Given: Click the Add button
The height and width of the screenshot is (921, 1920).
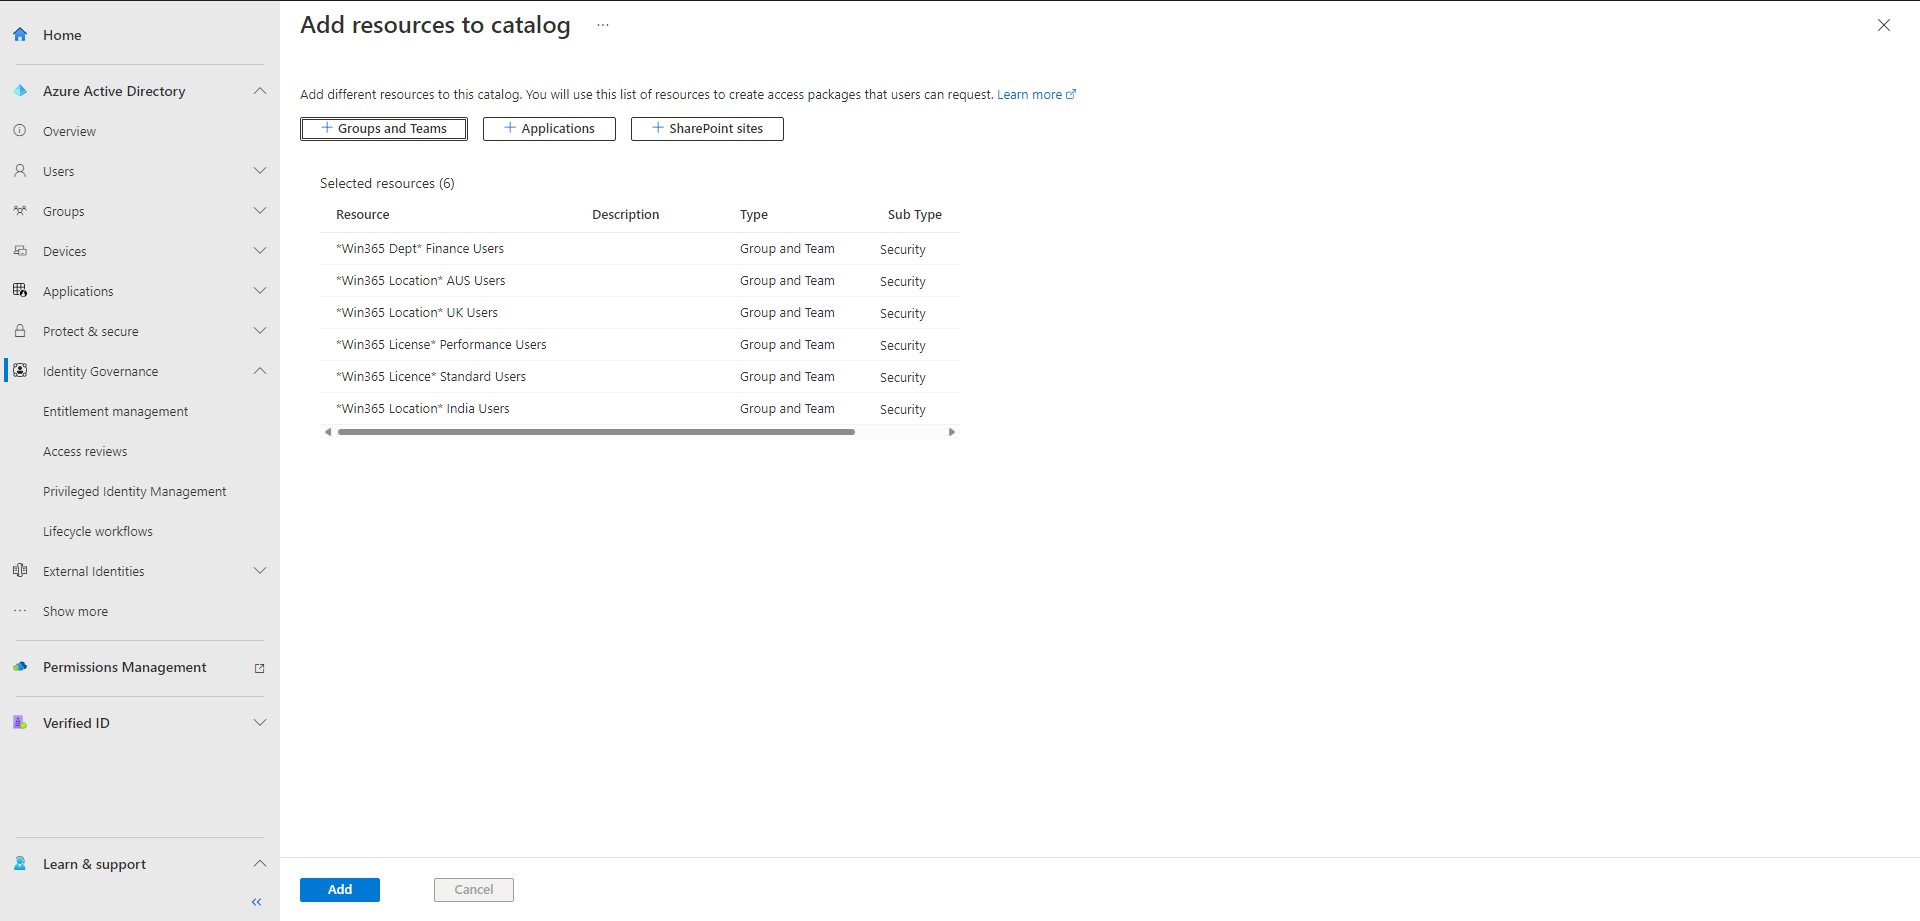Looking at the screenshot, I should pos(339,889).
